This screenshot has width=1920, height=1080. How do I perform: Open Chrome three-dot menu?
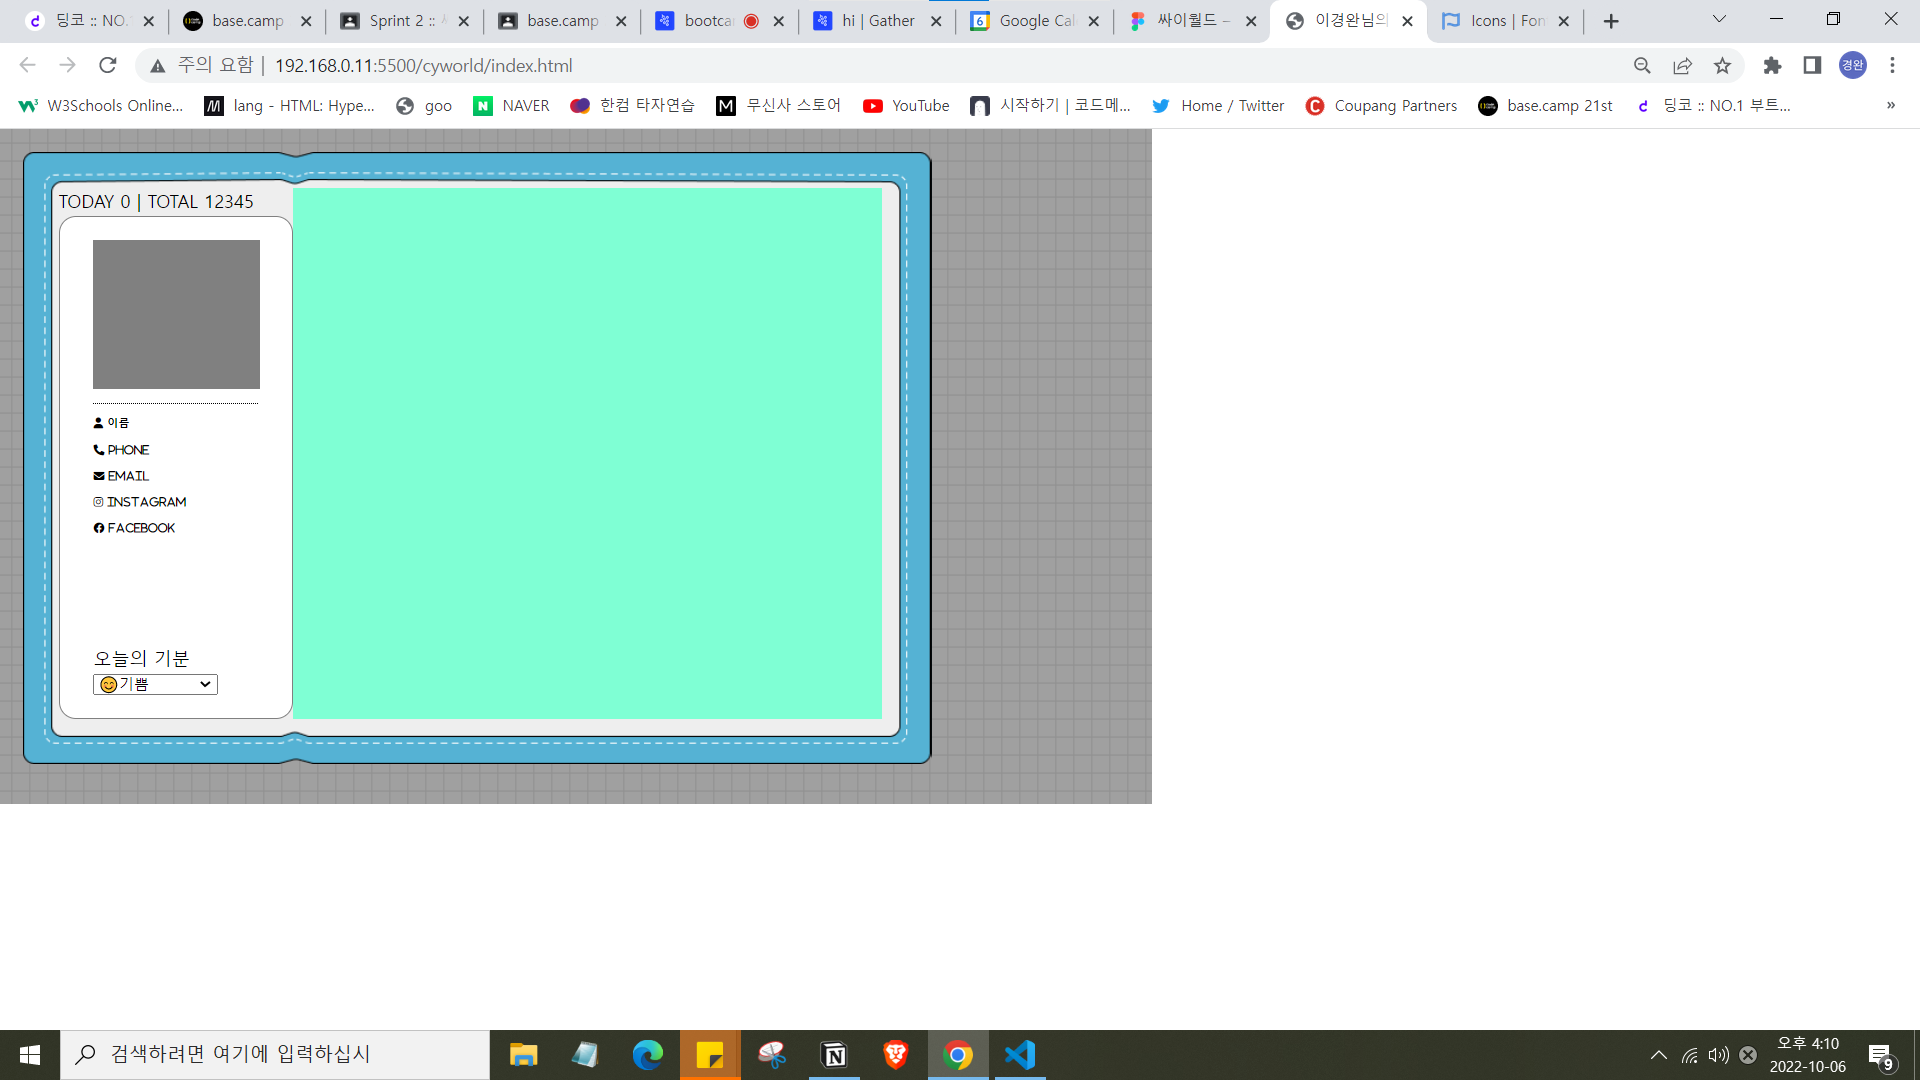(x=1892, y=66)
